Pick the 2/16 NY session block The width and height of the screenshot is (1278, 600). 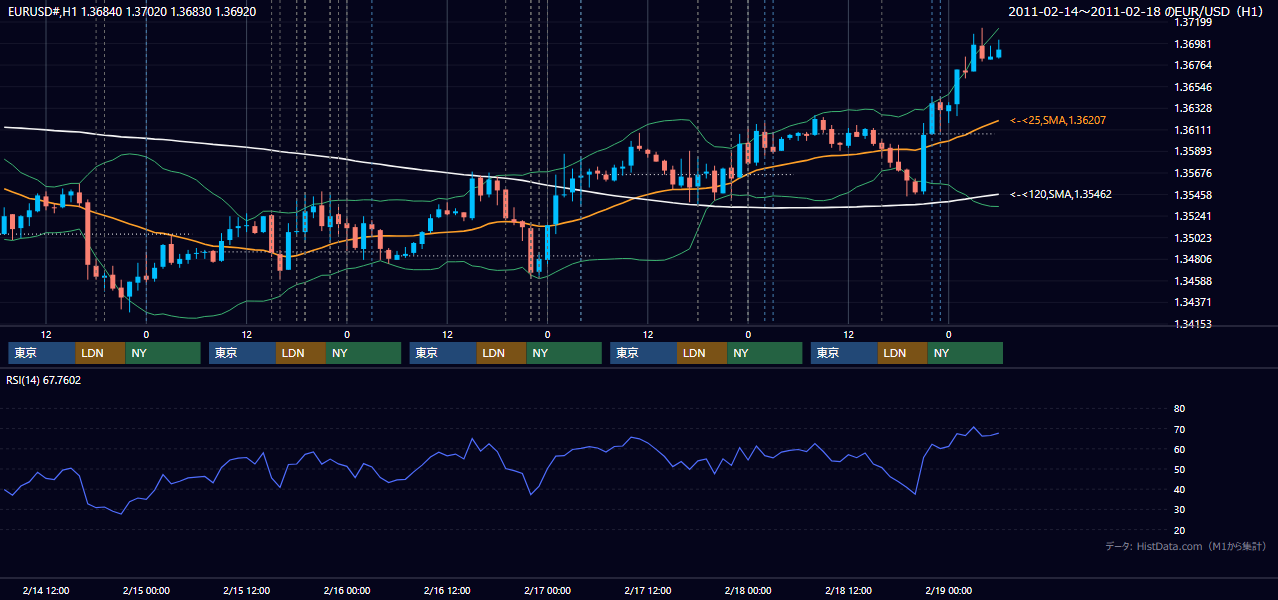click(564, 353)
